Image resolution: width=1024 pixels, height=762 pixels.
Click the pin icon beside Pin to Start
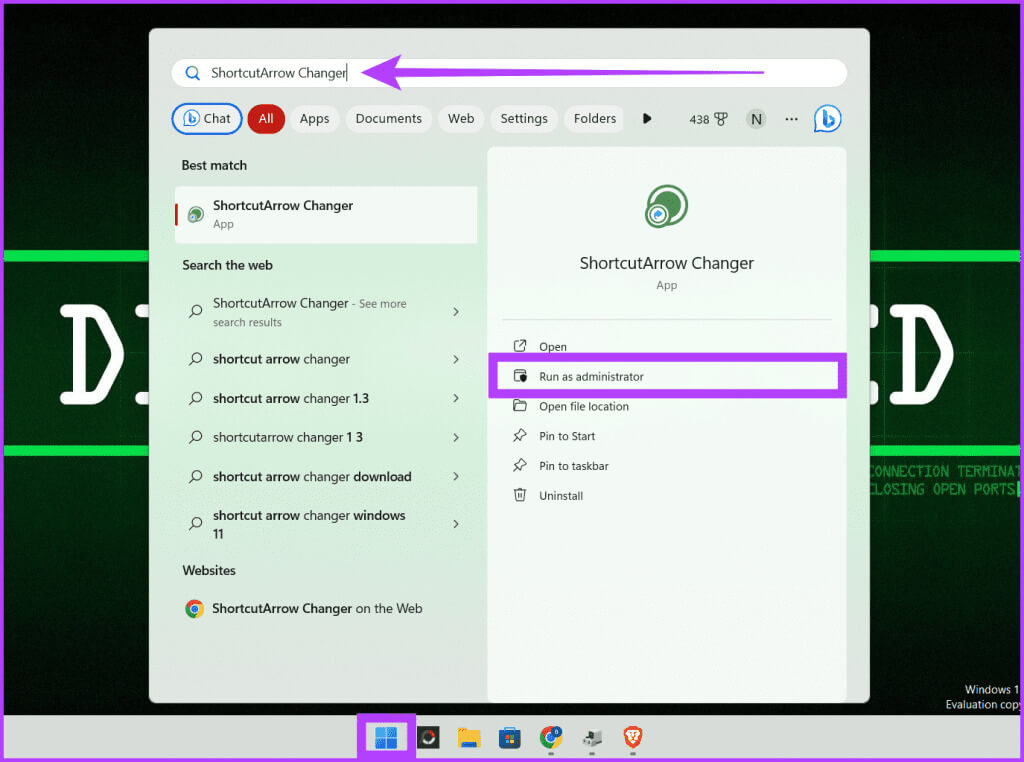tap(520, 435)
